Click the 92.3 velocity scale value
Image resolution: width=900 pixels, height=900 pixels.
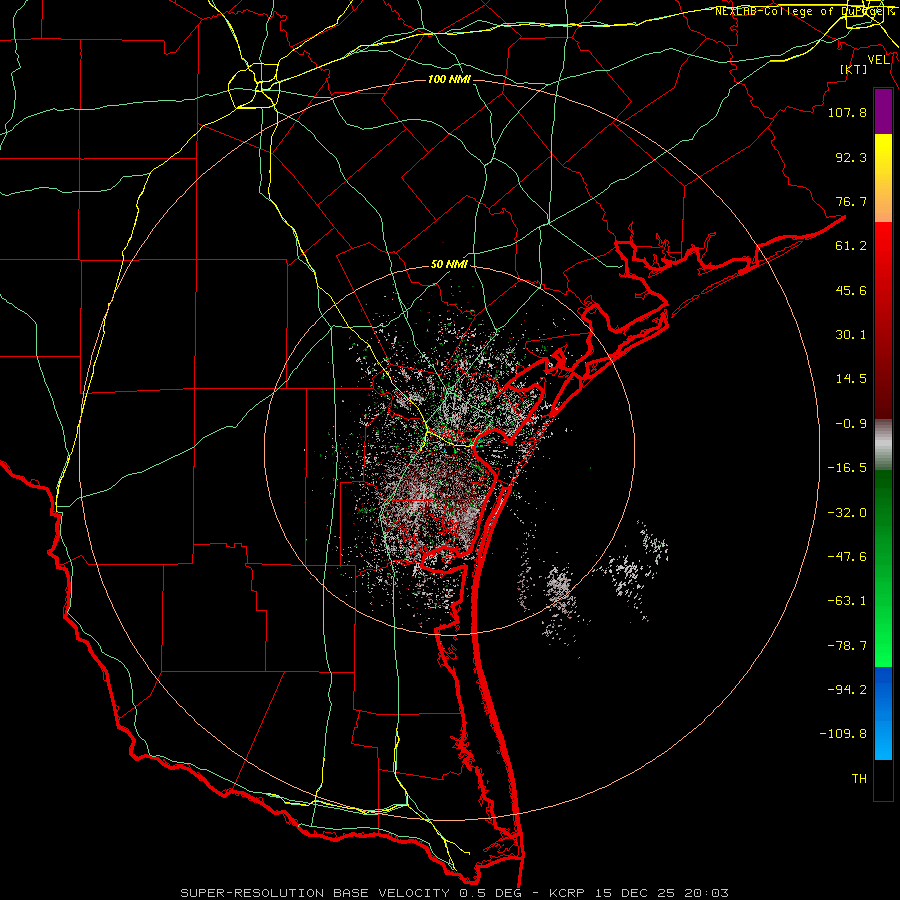(851, 157)
